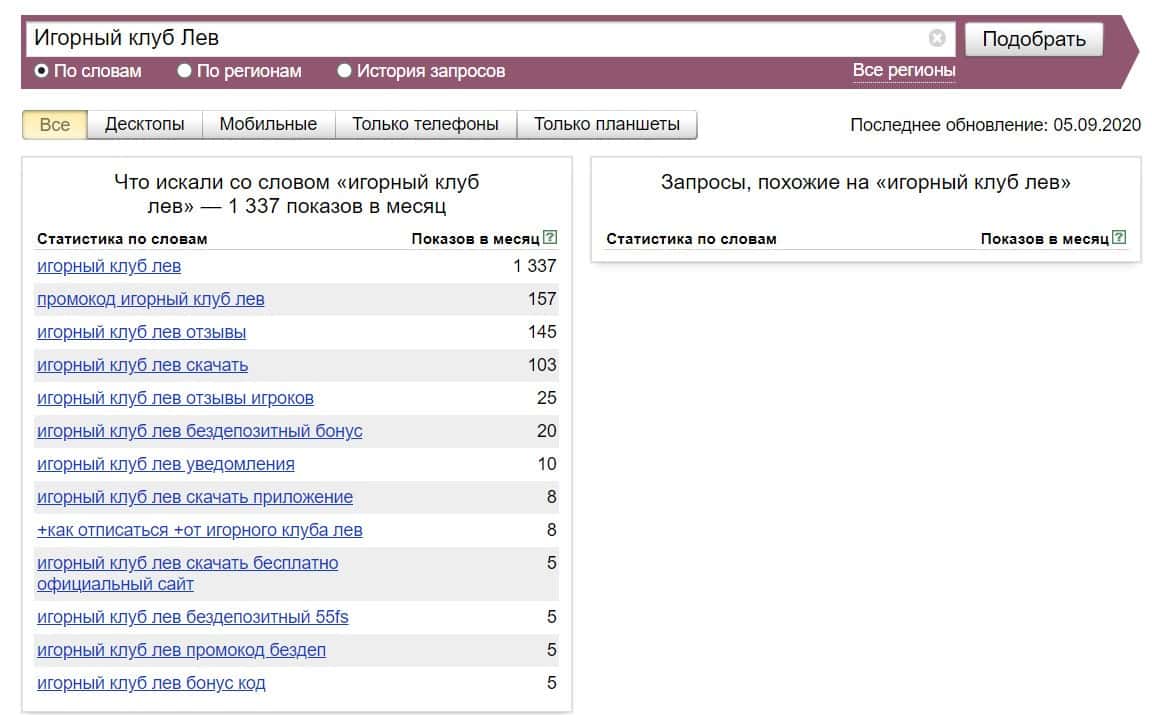The width and height of the screenshot is (1152, 715).
Task: Open 'игорный клуб лев уведомления' link
Action: pyautogui.click(x=165, y=464)
